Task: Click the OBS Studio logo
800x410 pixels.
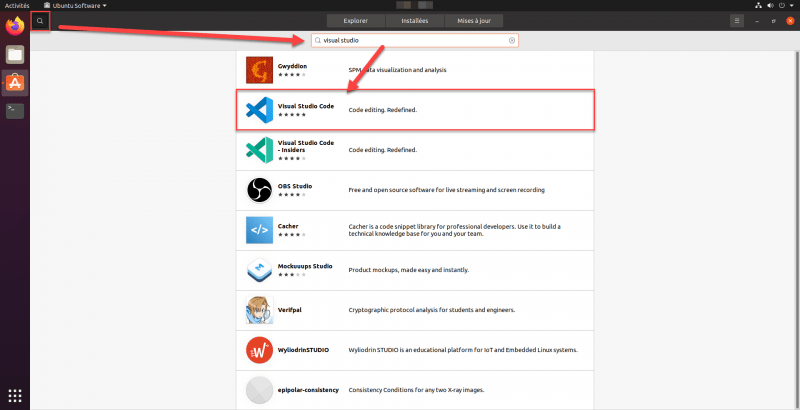Action: click(x=259, y=190)
